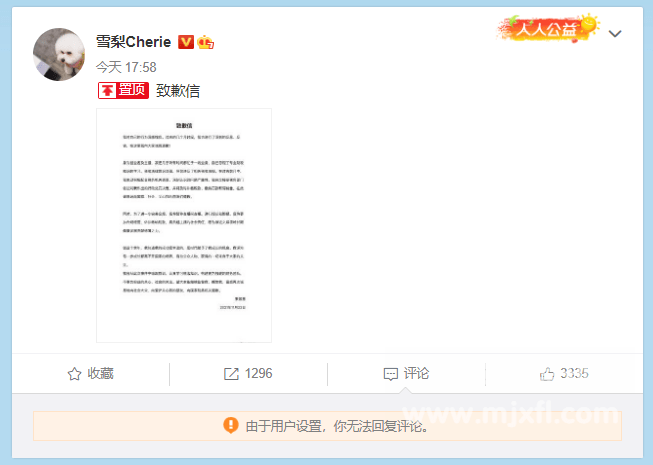The width and height of the screenshot is (653, 465).
Task: Click the repost share arrow icon
Action: (231, 374)
